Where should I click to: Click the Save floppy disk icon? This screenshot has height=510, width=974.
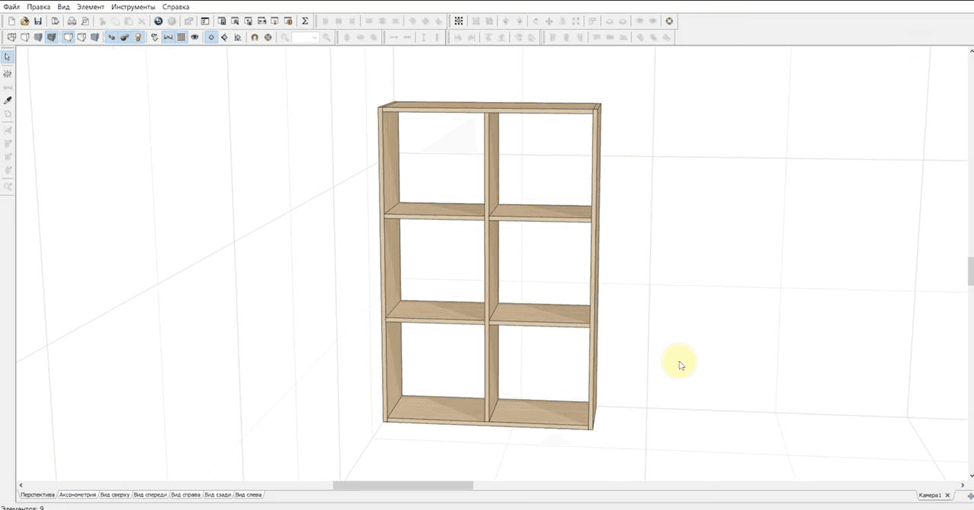38,21
